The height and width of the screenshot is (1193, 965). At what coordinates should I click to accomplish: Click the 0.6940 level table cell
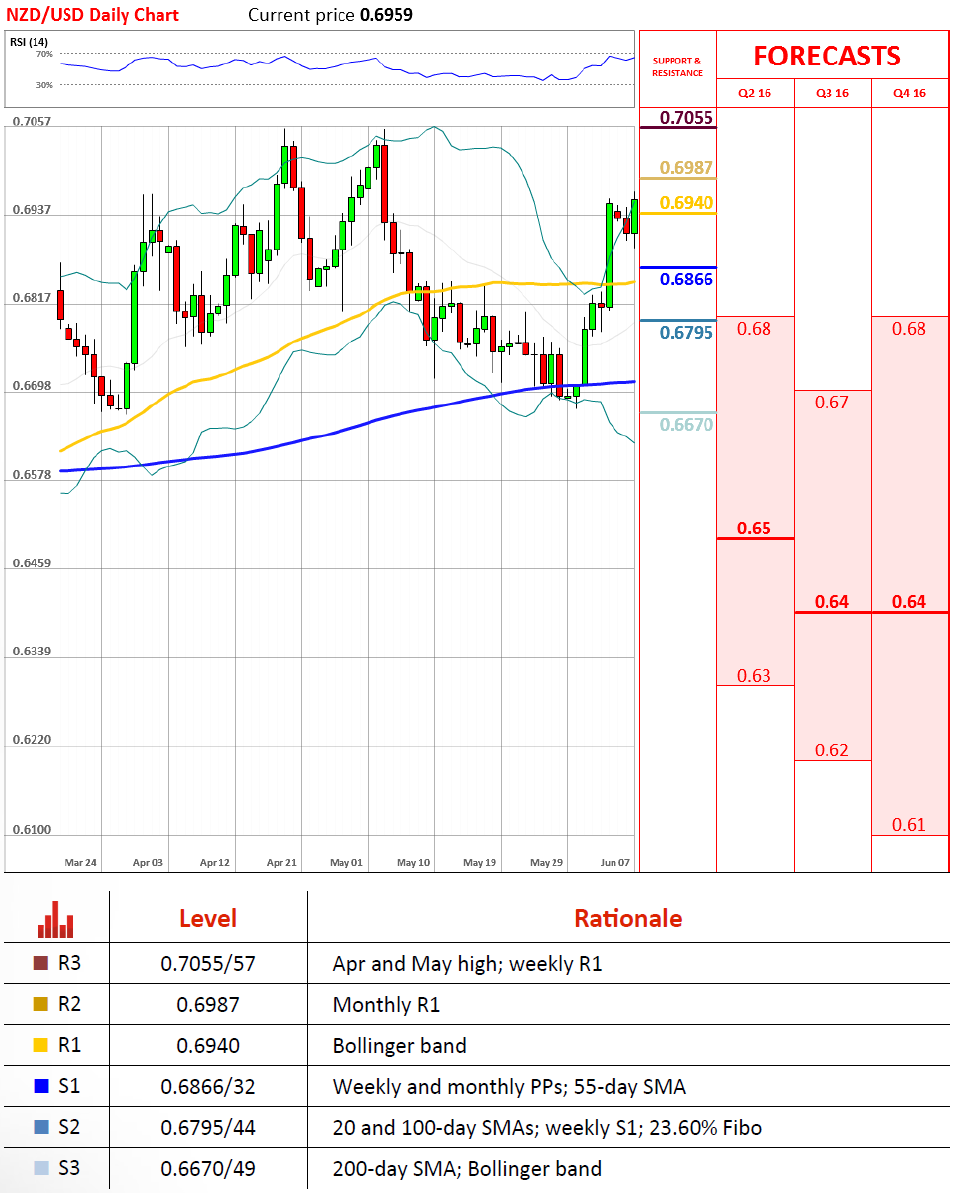pyautogui.click(x=208, y=1046)
